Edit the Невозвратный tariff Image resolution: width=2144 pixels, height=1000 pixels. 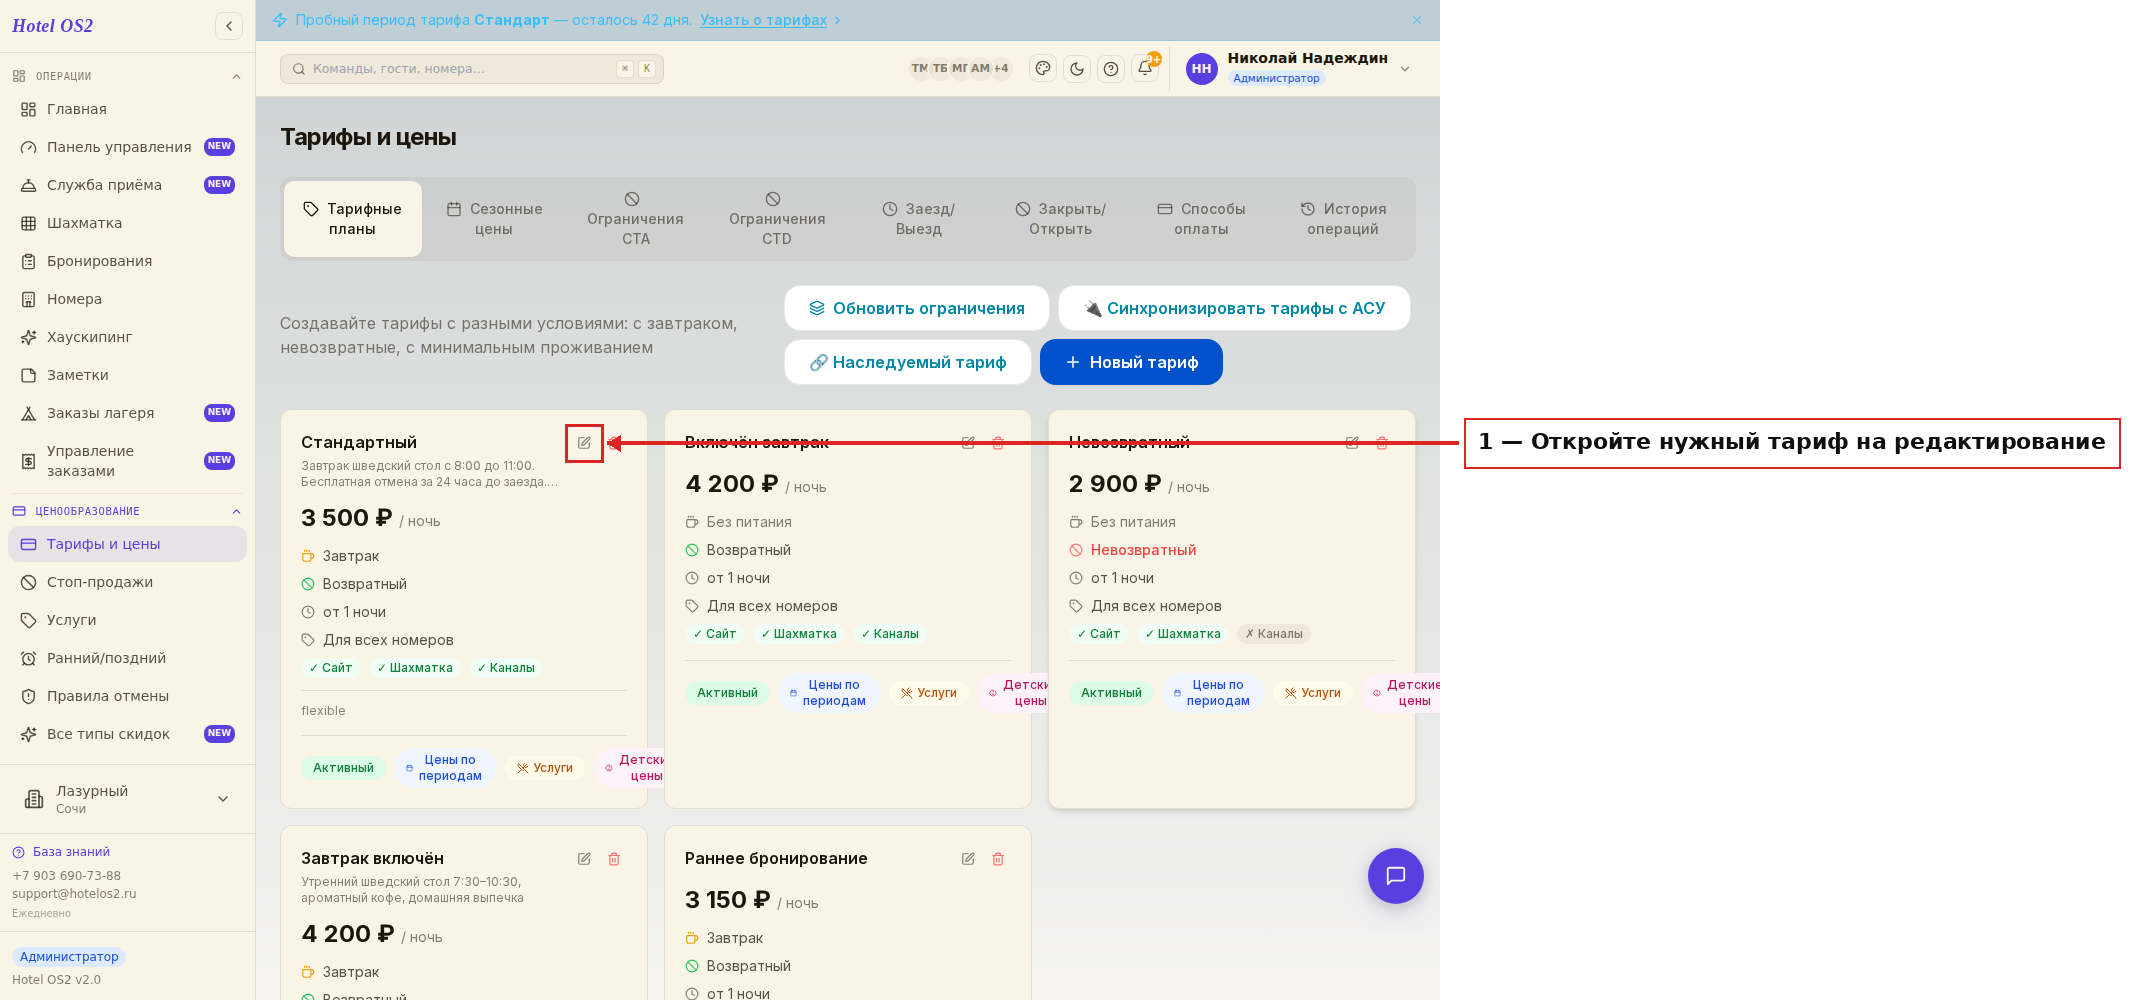click(1352, 443)
